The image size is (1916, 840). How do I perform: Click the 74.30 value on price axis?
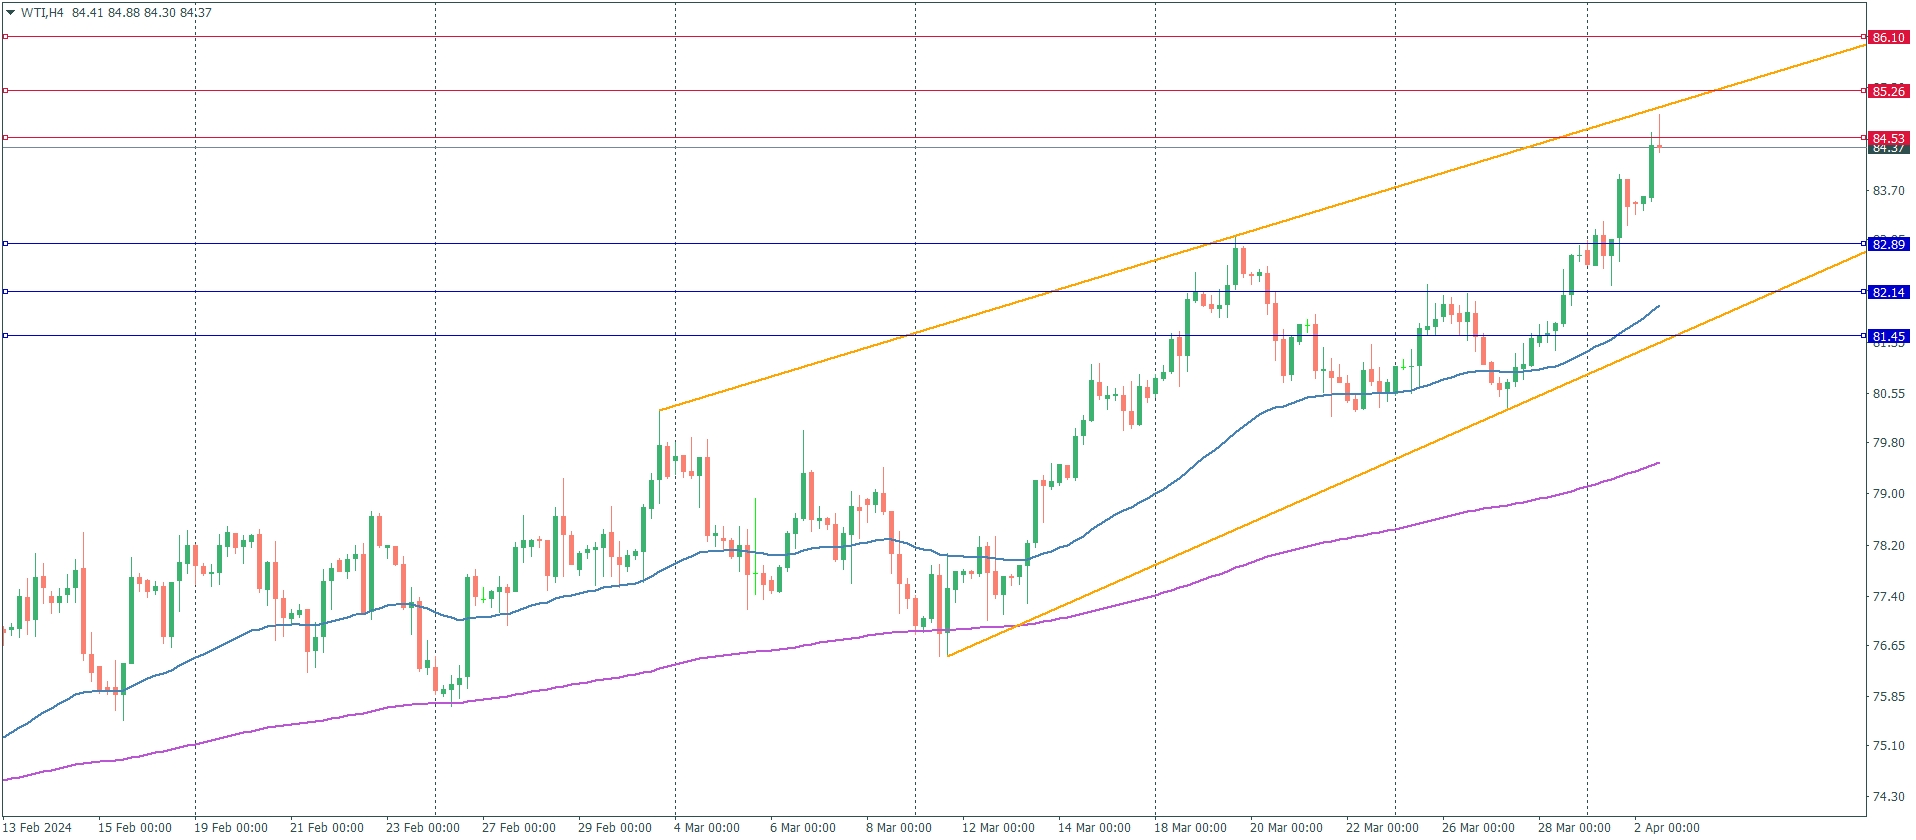[1888, 797]
